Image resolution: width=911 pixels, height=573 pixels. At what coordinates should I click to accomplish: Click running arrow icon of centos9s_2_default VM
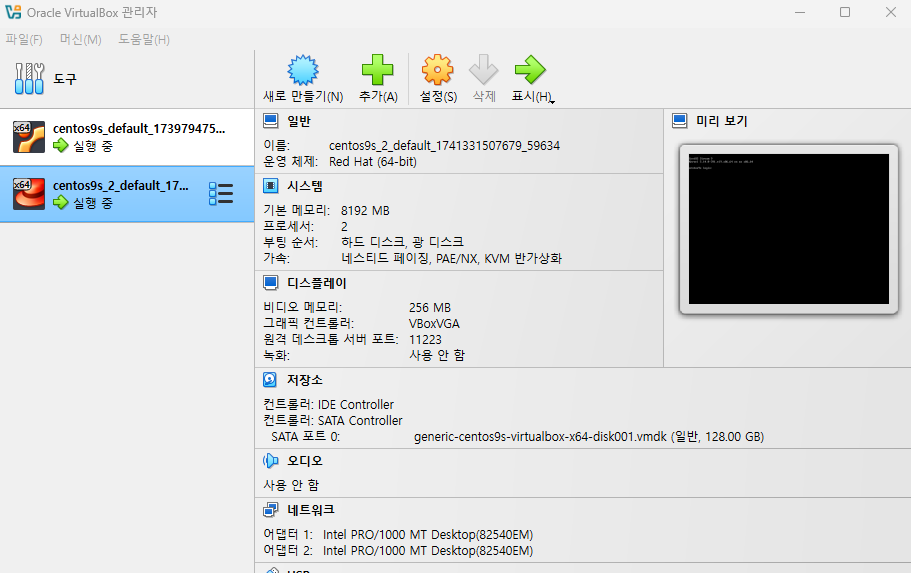tap(60, 202)
